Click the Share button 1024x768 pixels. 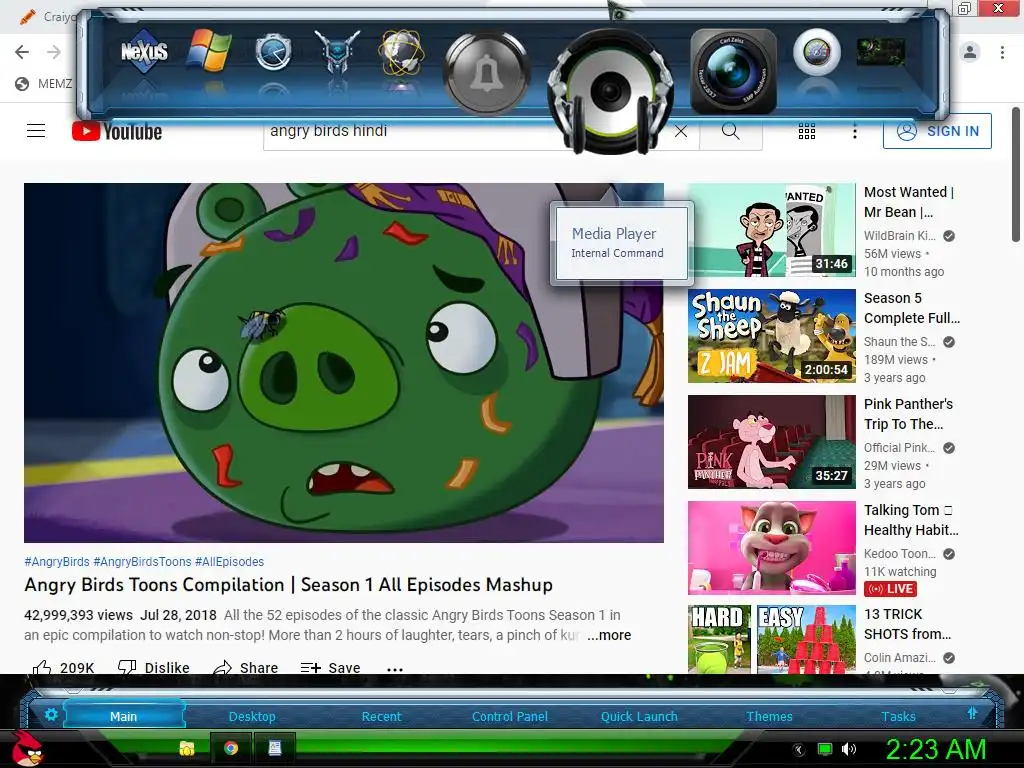(x=246, y=667)
